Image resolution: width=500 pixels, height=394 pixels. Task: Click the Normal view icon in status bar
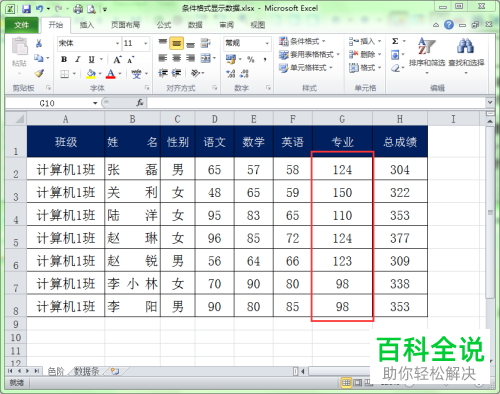click(x=346, y=383)
